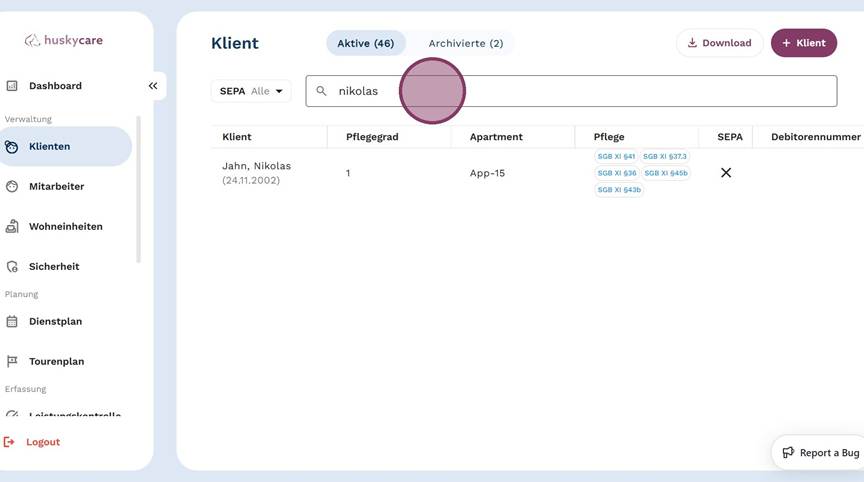Viewport: 864px width, 482px height.
Task: Click the Dashboard chart icon
Action: (x=12, y=86)
